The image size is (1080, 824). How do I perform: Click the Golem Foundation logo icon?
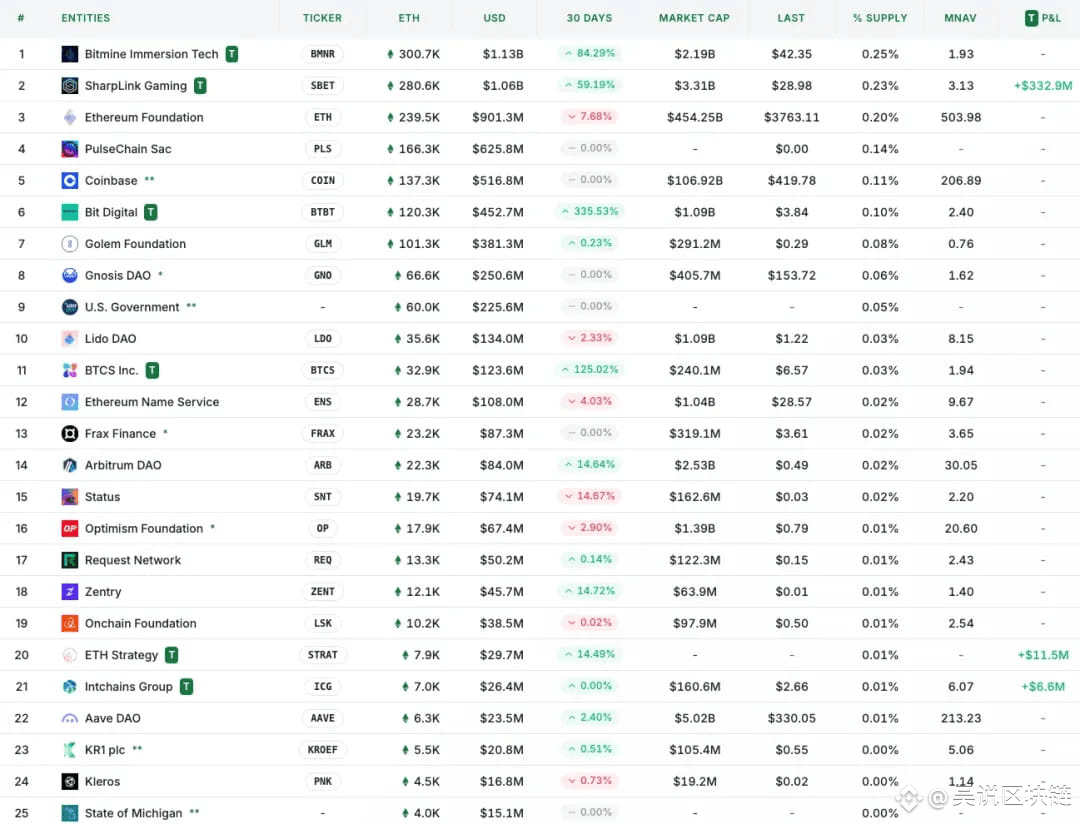tap(70, 244)
